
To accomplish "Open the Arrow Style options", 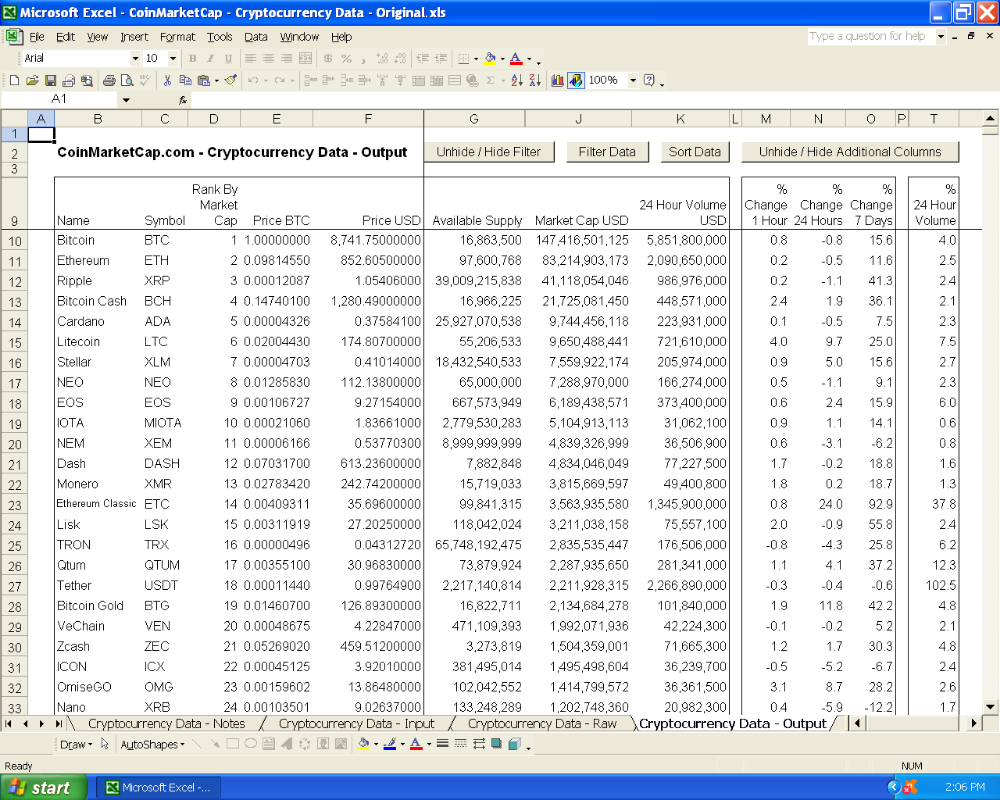I will pyautogui.click(x=478, y=744).
